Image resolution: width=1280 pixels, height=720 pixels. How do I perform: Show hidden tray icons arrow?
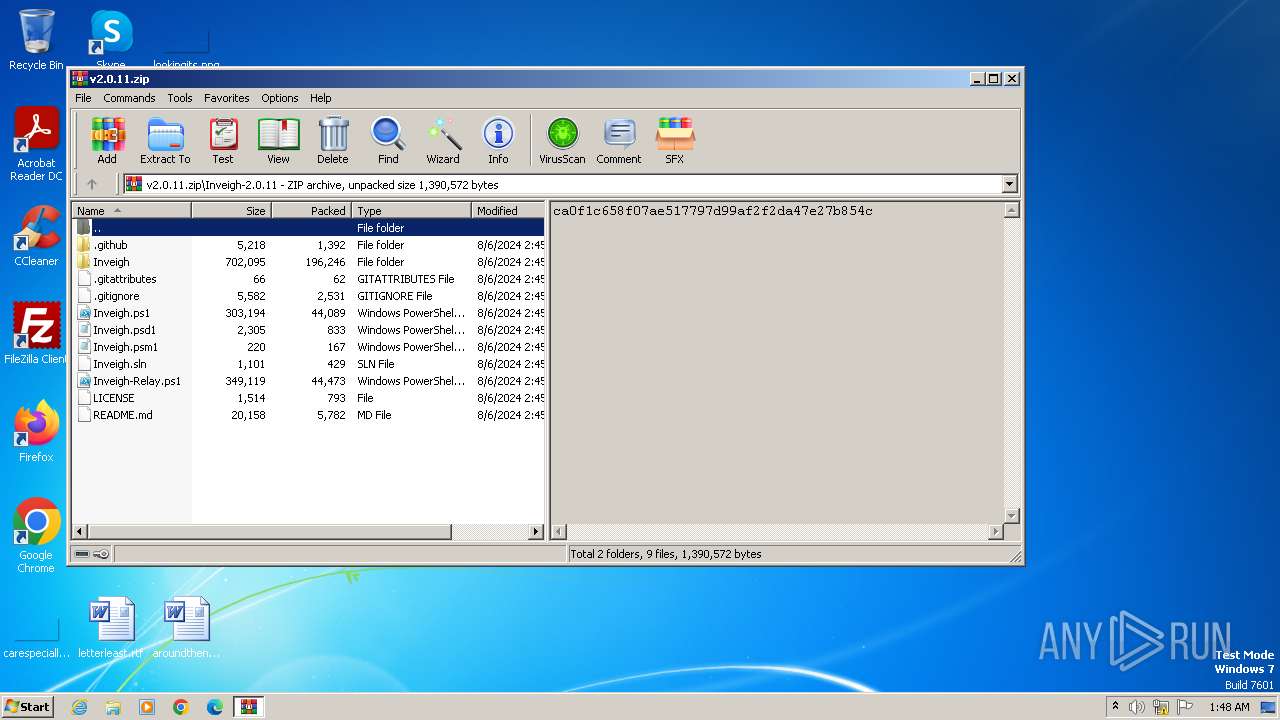point(1115,707)
